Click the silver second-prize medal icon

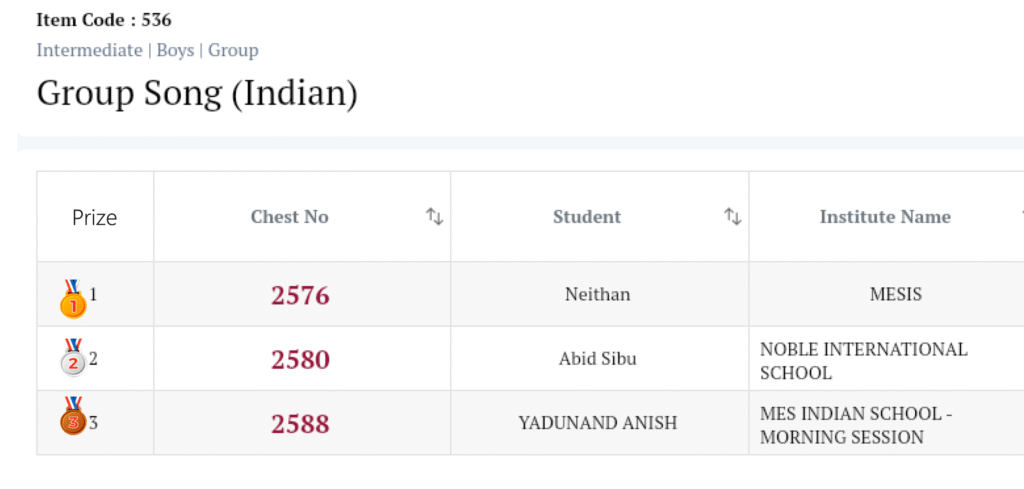coord(73,359)
